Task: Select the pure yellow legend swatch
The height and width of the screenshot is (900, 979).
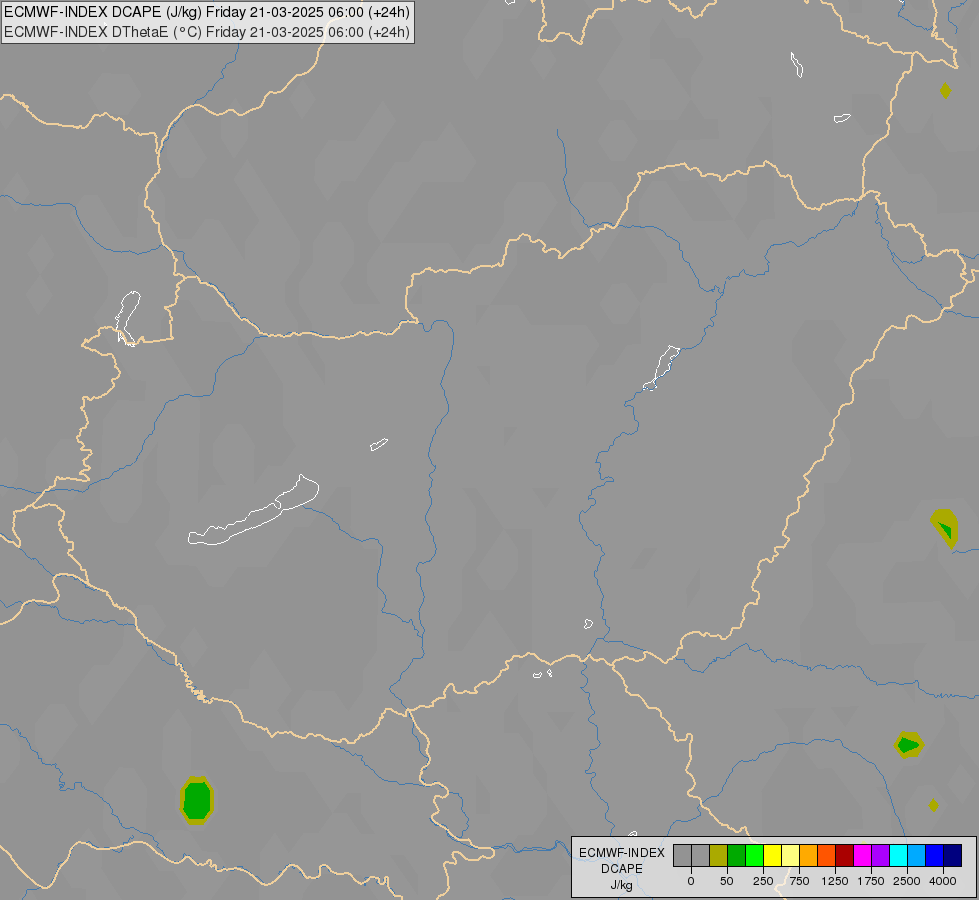Action: (x=773, y=856)
